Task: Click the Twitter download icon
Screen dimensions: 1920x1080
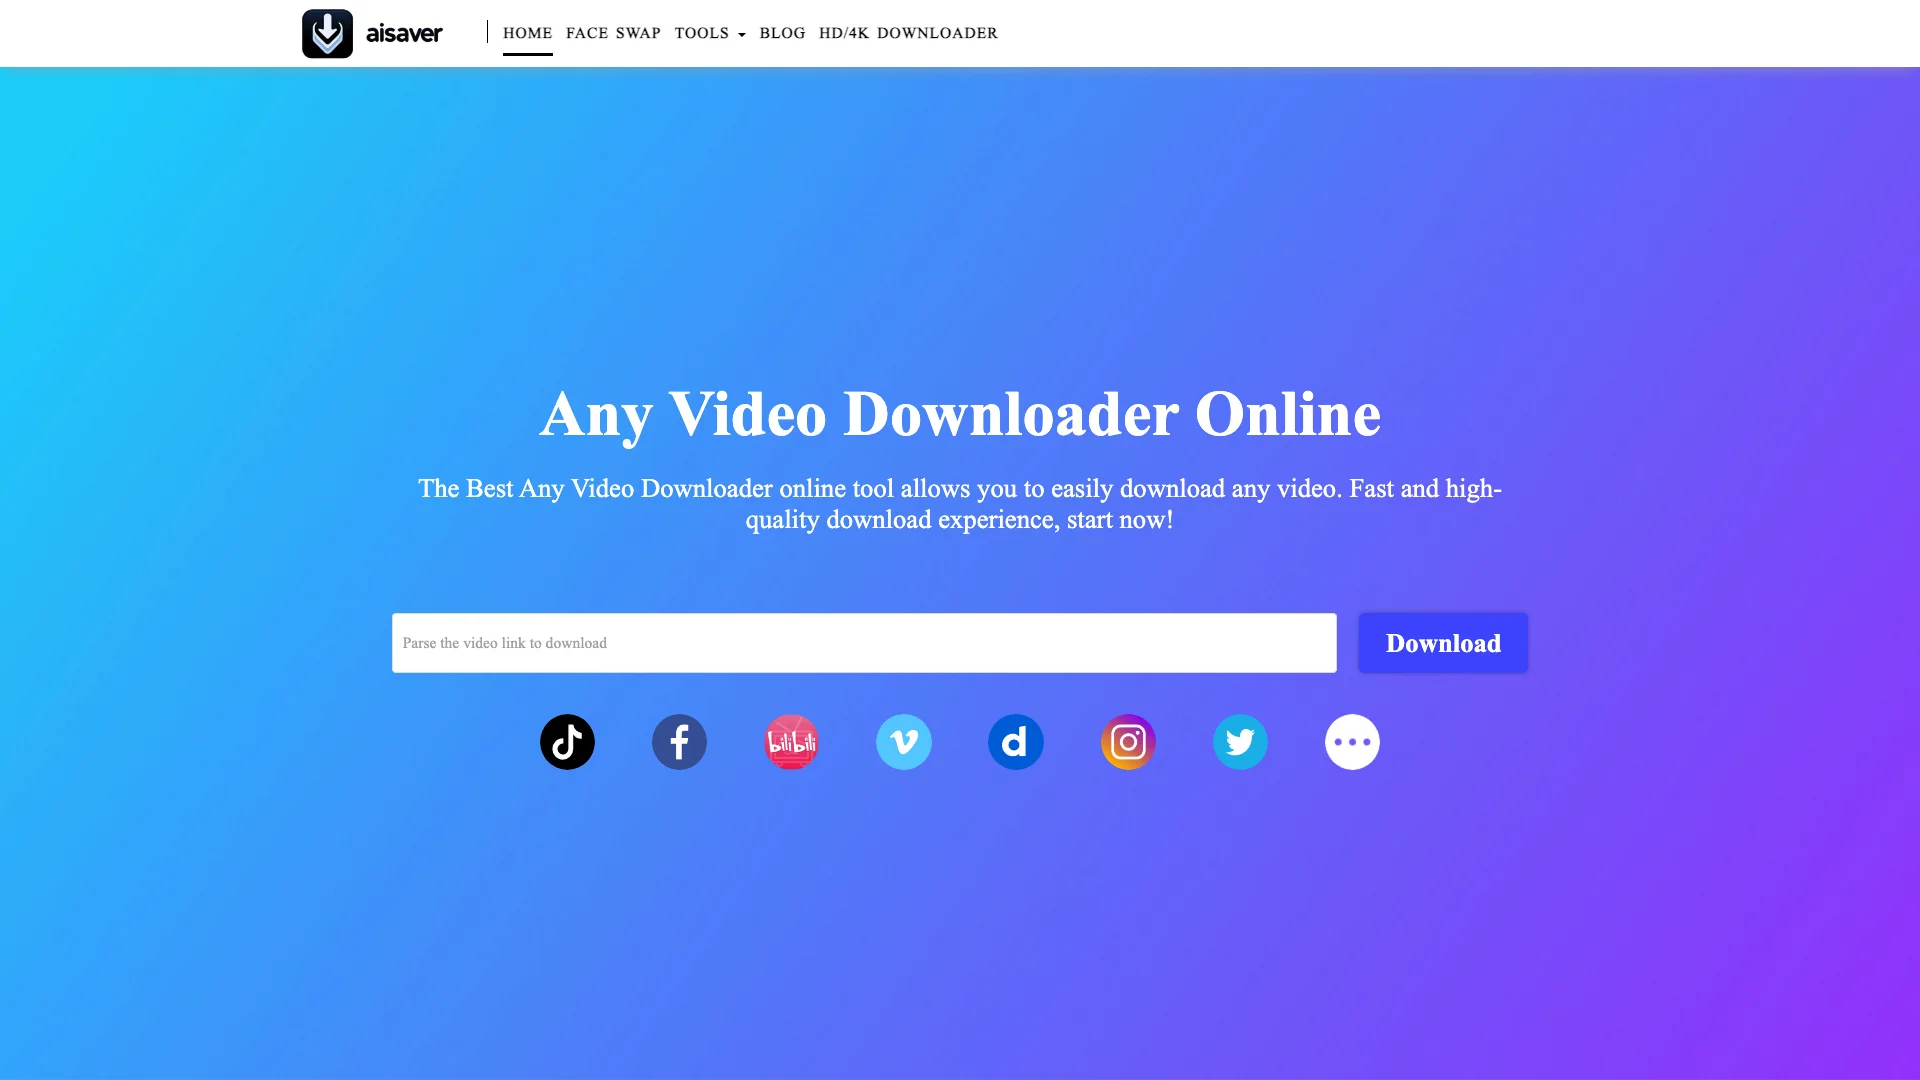Action: tap(1240, 741)
